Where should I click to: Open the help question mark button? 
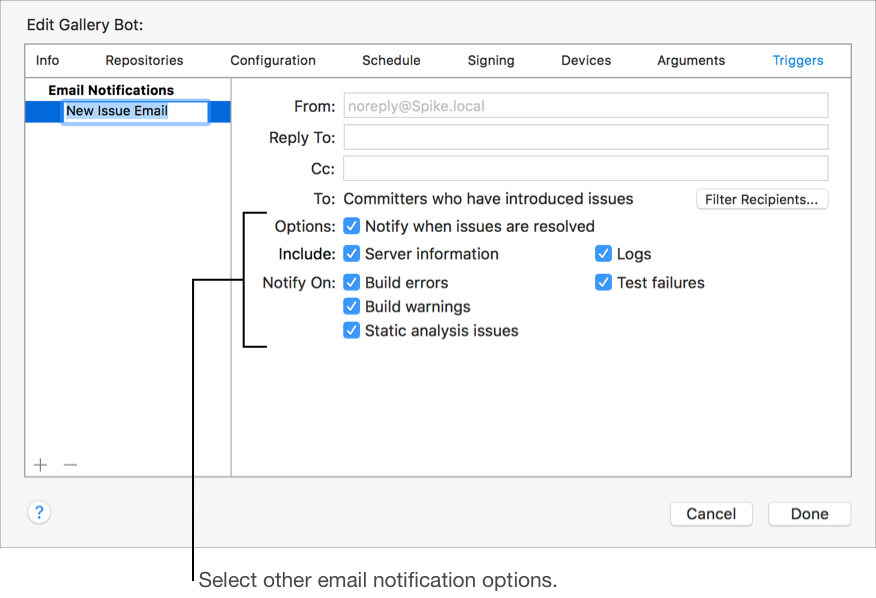click(x=39, y=513)
